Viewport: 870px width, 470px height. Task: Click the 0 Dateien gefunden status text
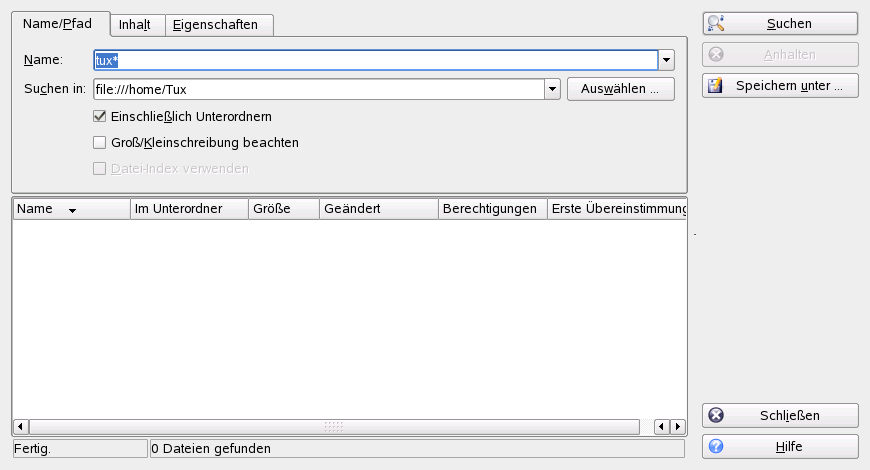[x=211, y=448]
